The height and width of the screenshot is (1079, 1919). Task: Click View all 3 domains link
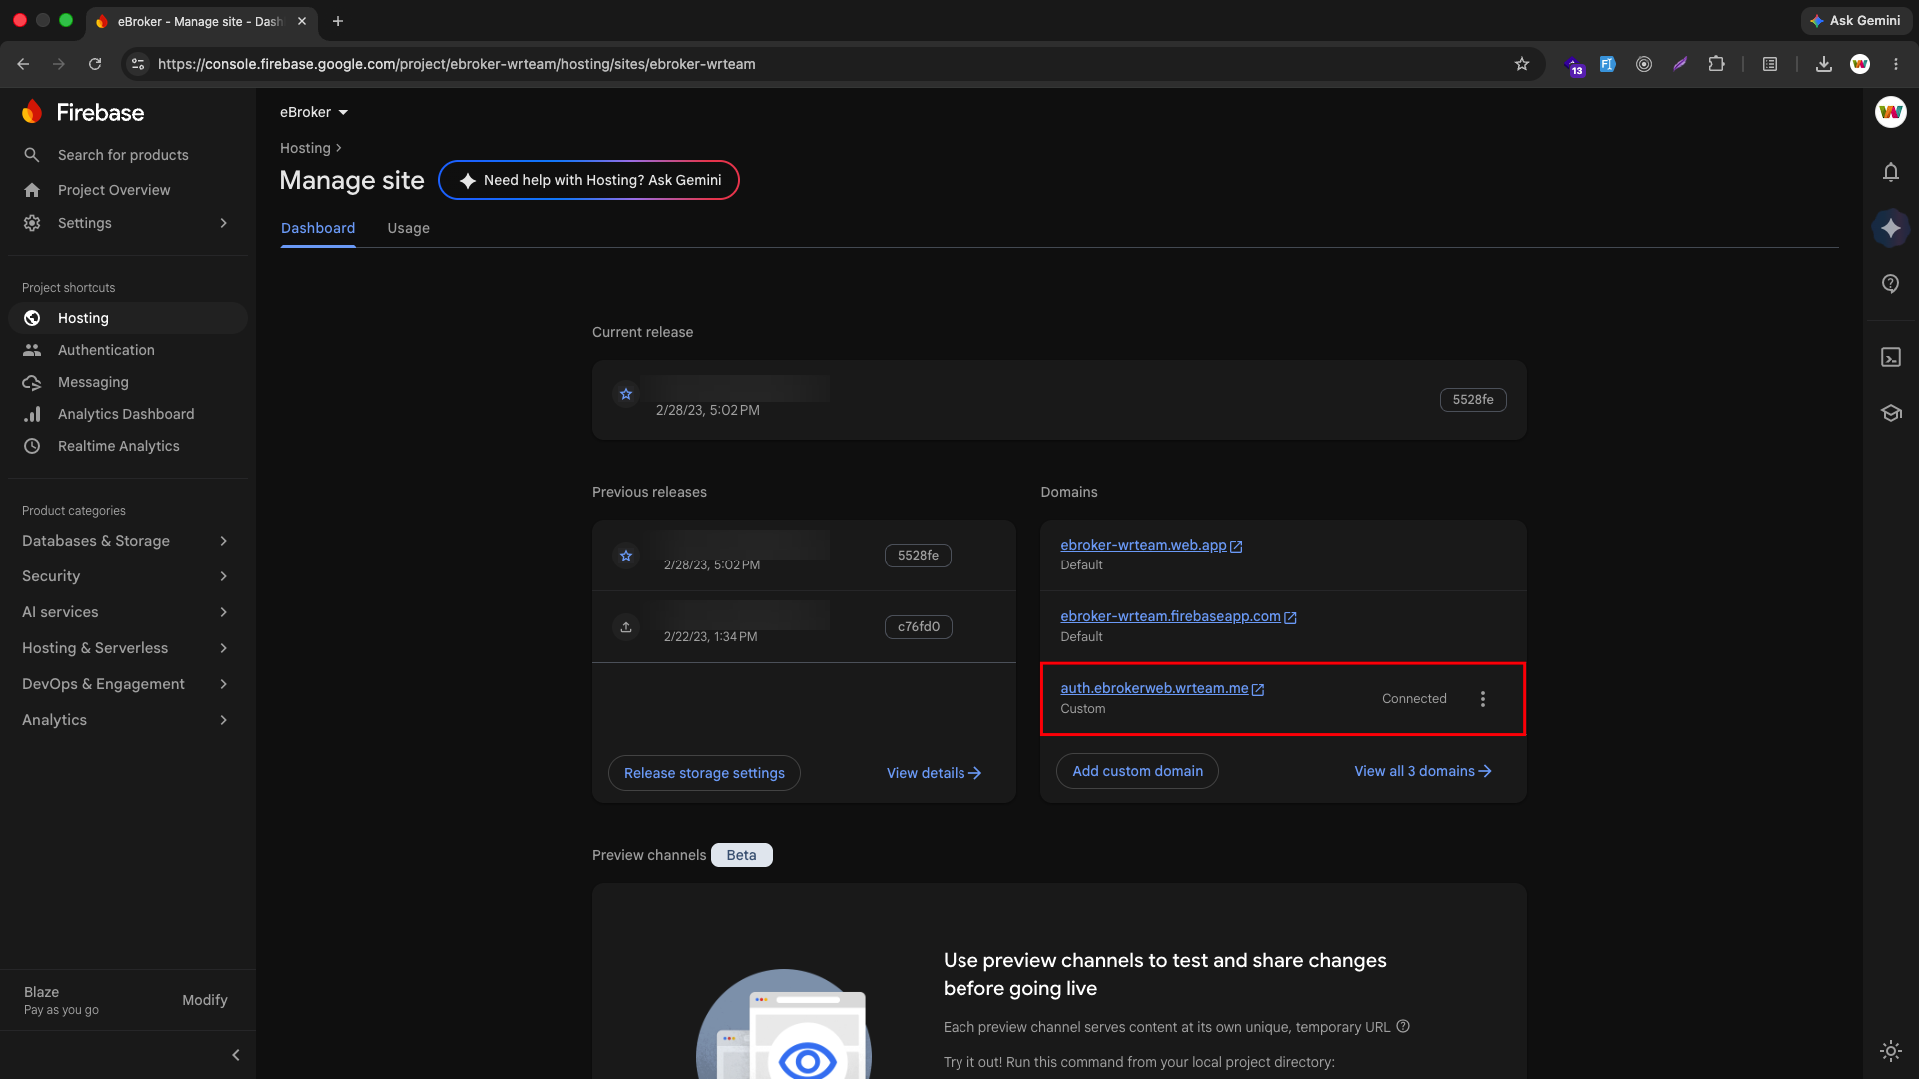pos(1422,771)
